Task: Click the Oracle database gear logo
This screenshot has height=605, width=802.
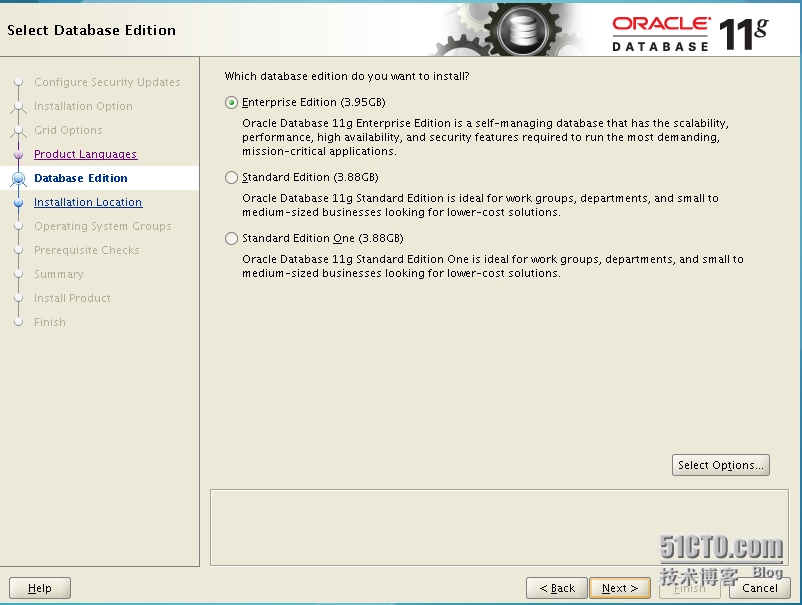Action: [x=523, y=30]
